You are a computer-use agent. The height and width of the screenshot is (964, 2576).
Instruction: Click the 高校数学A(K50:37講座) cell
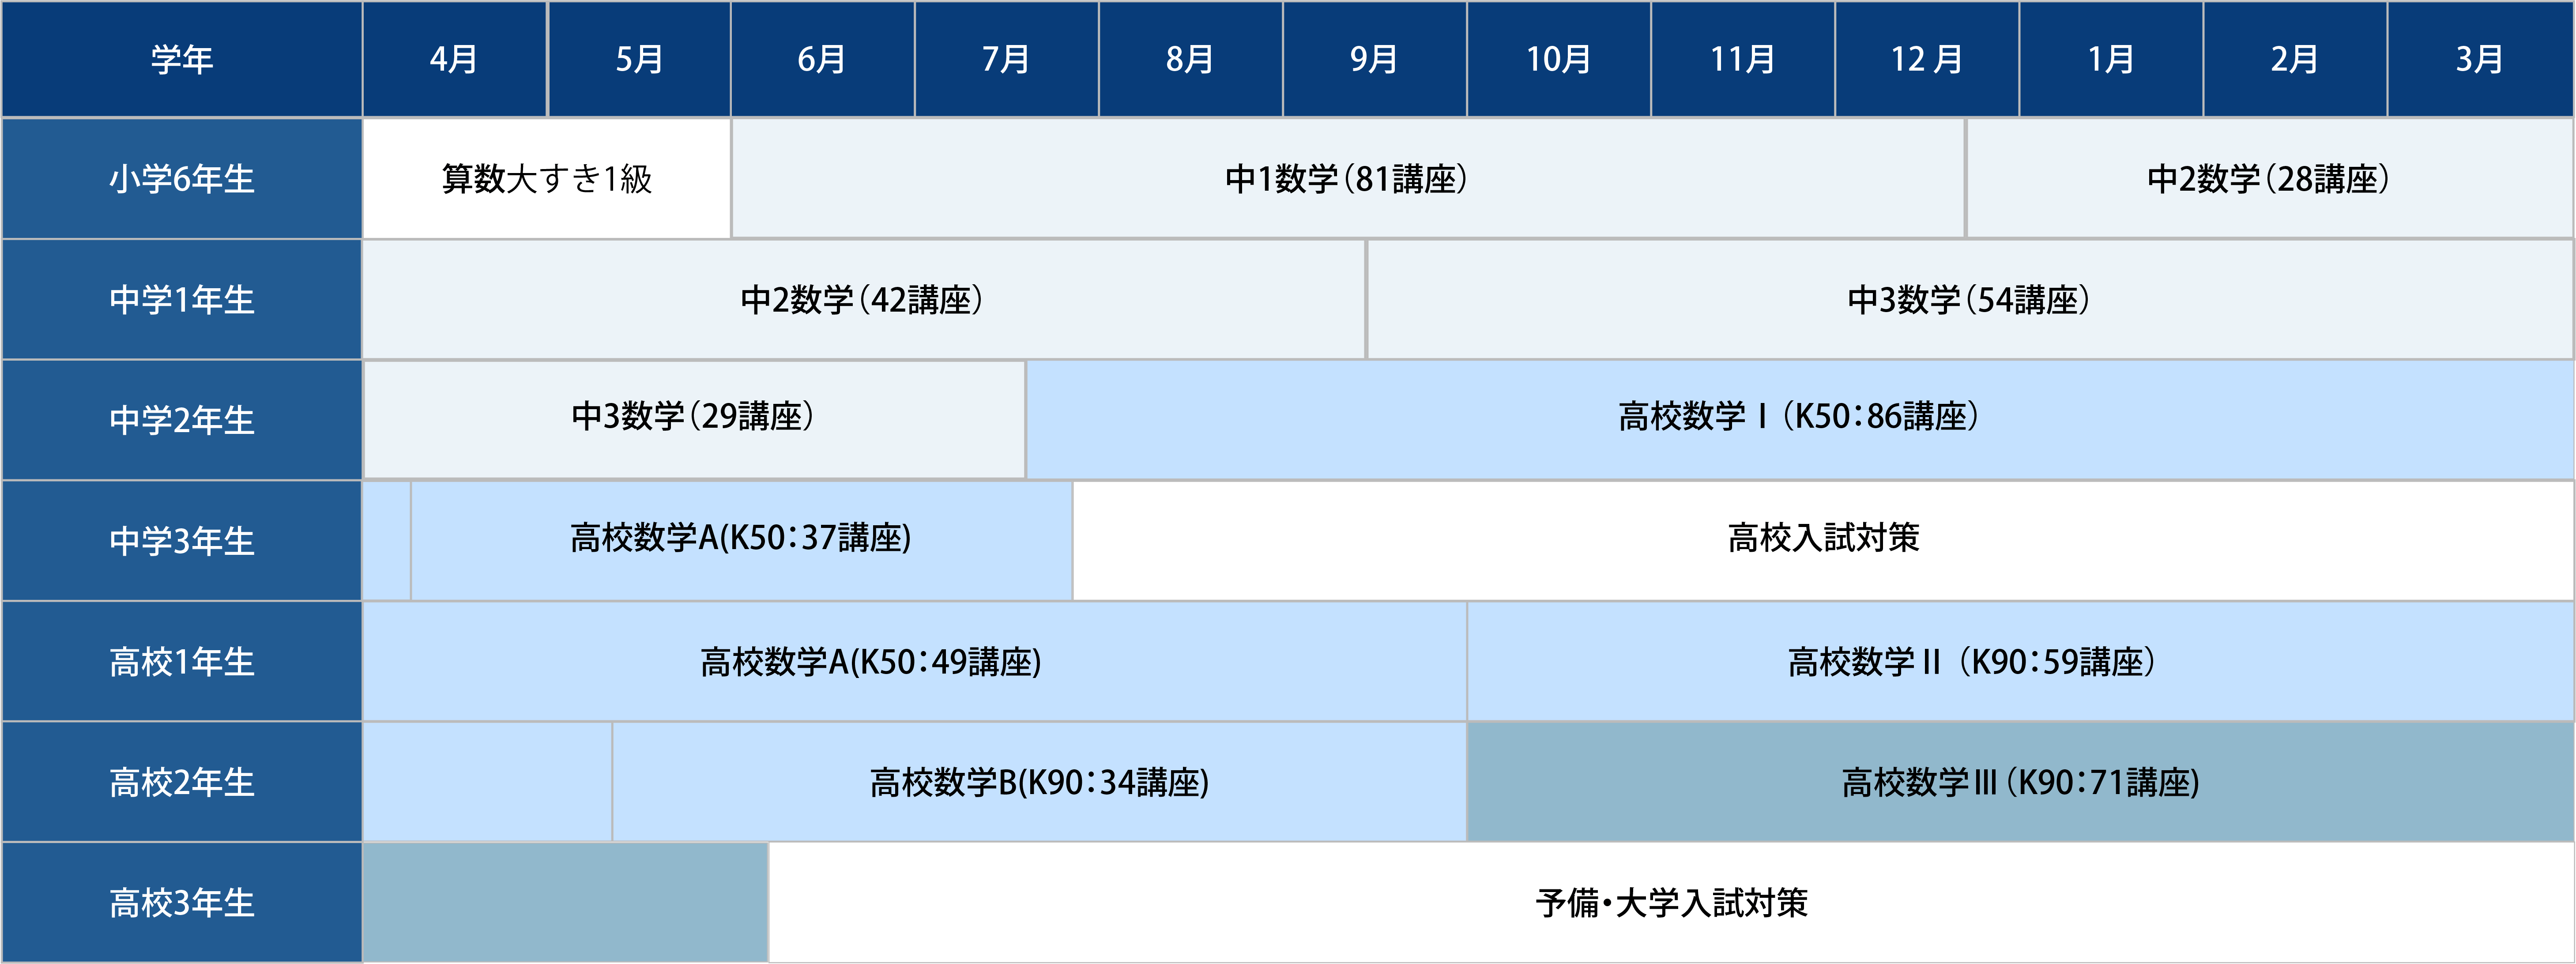pos(741,541)
